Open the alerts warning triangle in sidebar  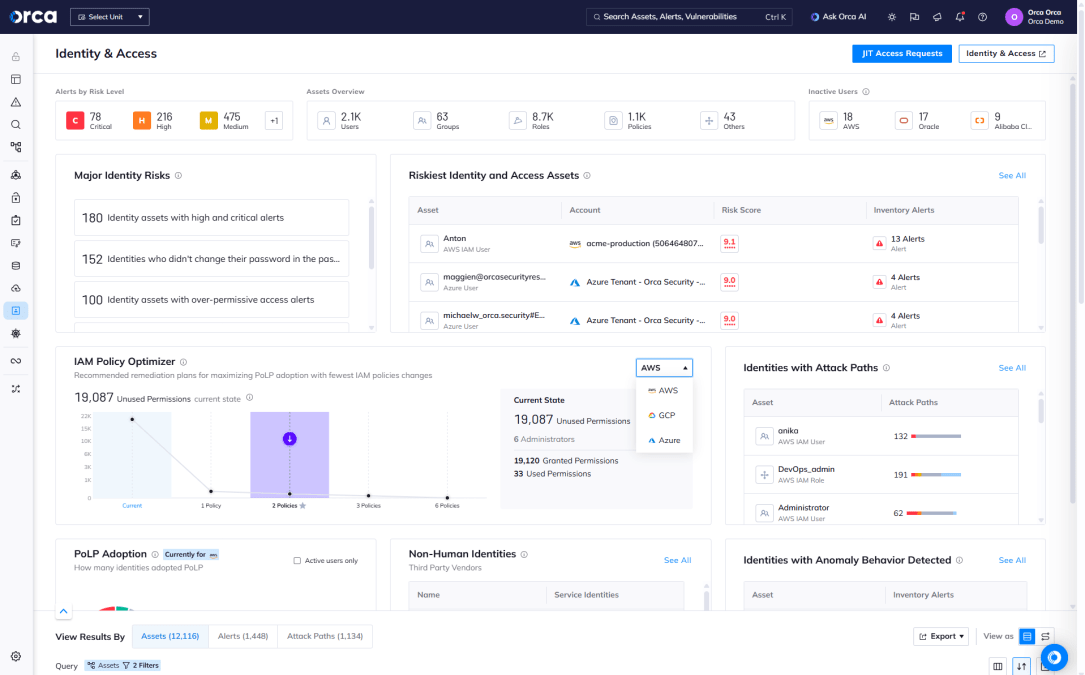tap(16, 102)
